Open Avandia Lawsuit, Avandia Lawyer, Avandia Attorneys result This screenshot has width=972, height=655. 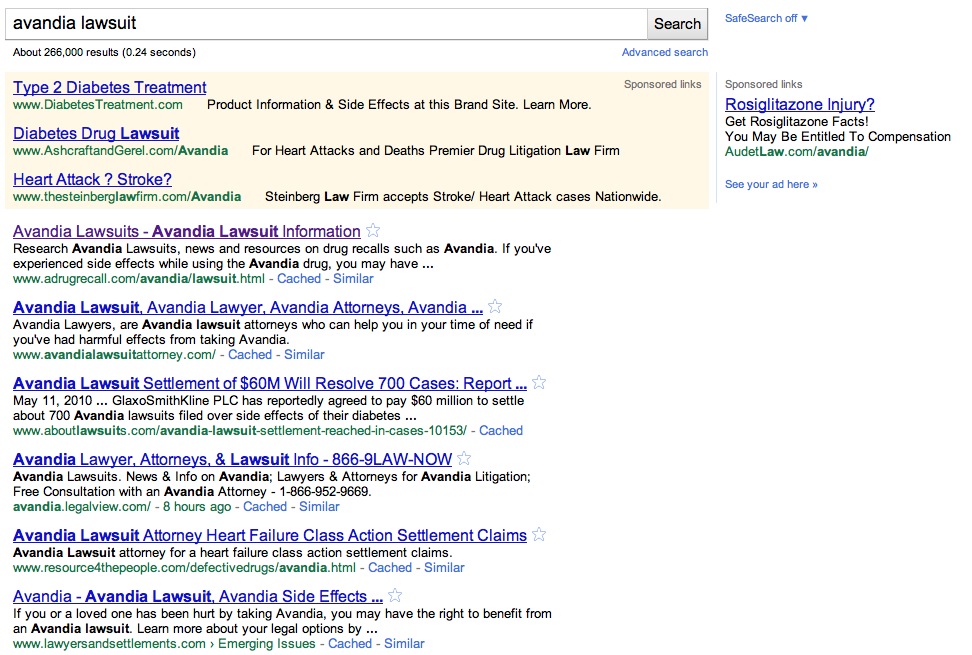(x=248, y=307)
